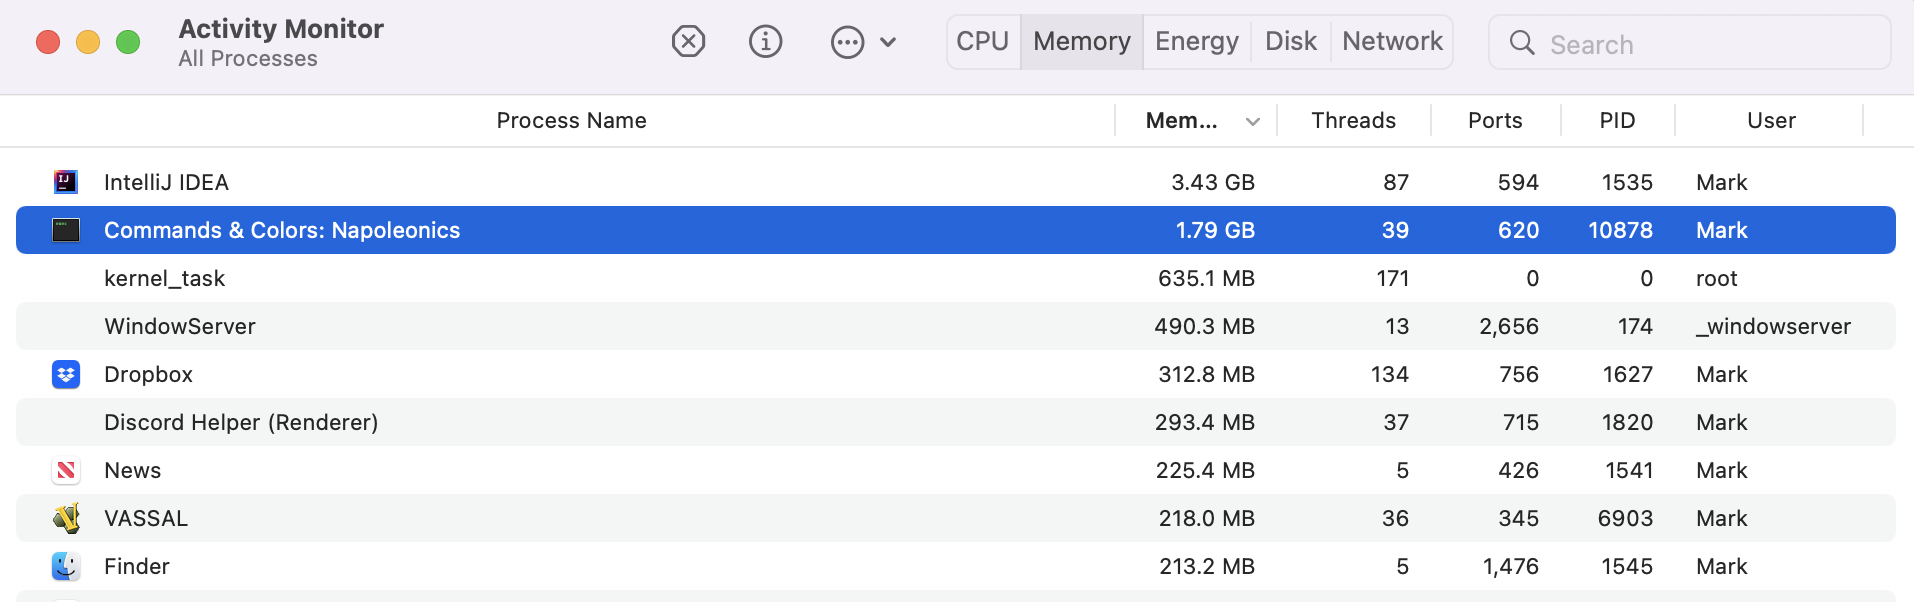The width and height of the screenshot is (1914, 602).
Task: Click the 1,476 ports value
Action: pyautogui.click(x=1510, y=566)
